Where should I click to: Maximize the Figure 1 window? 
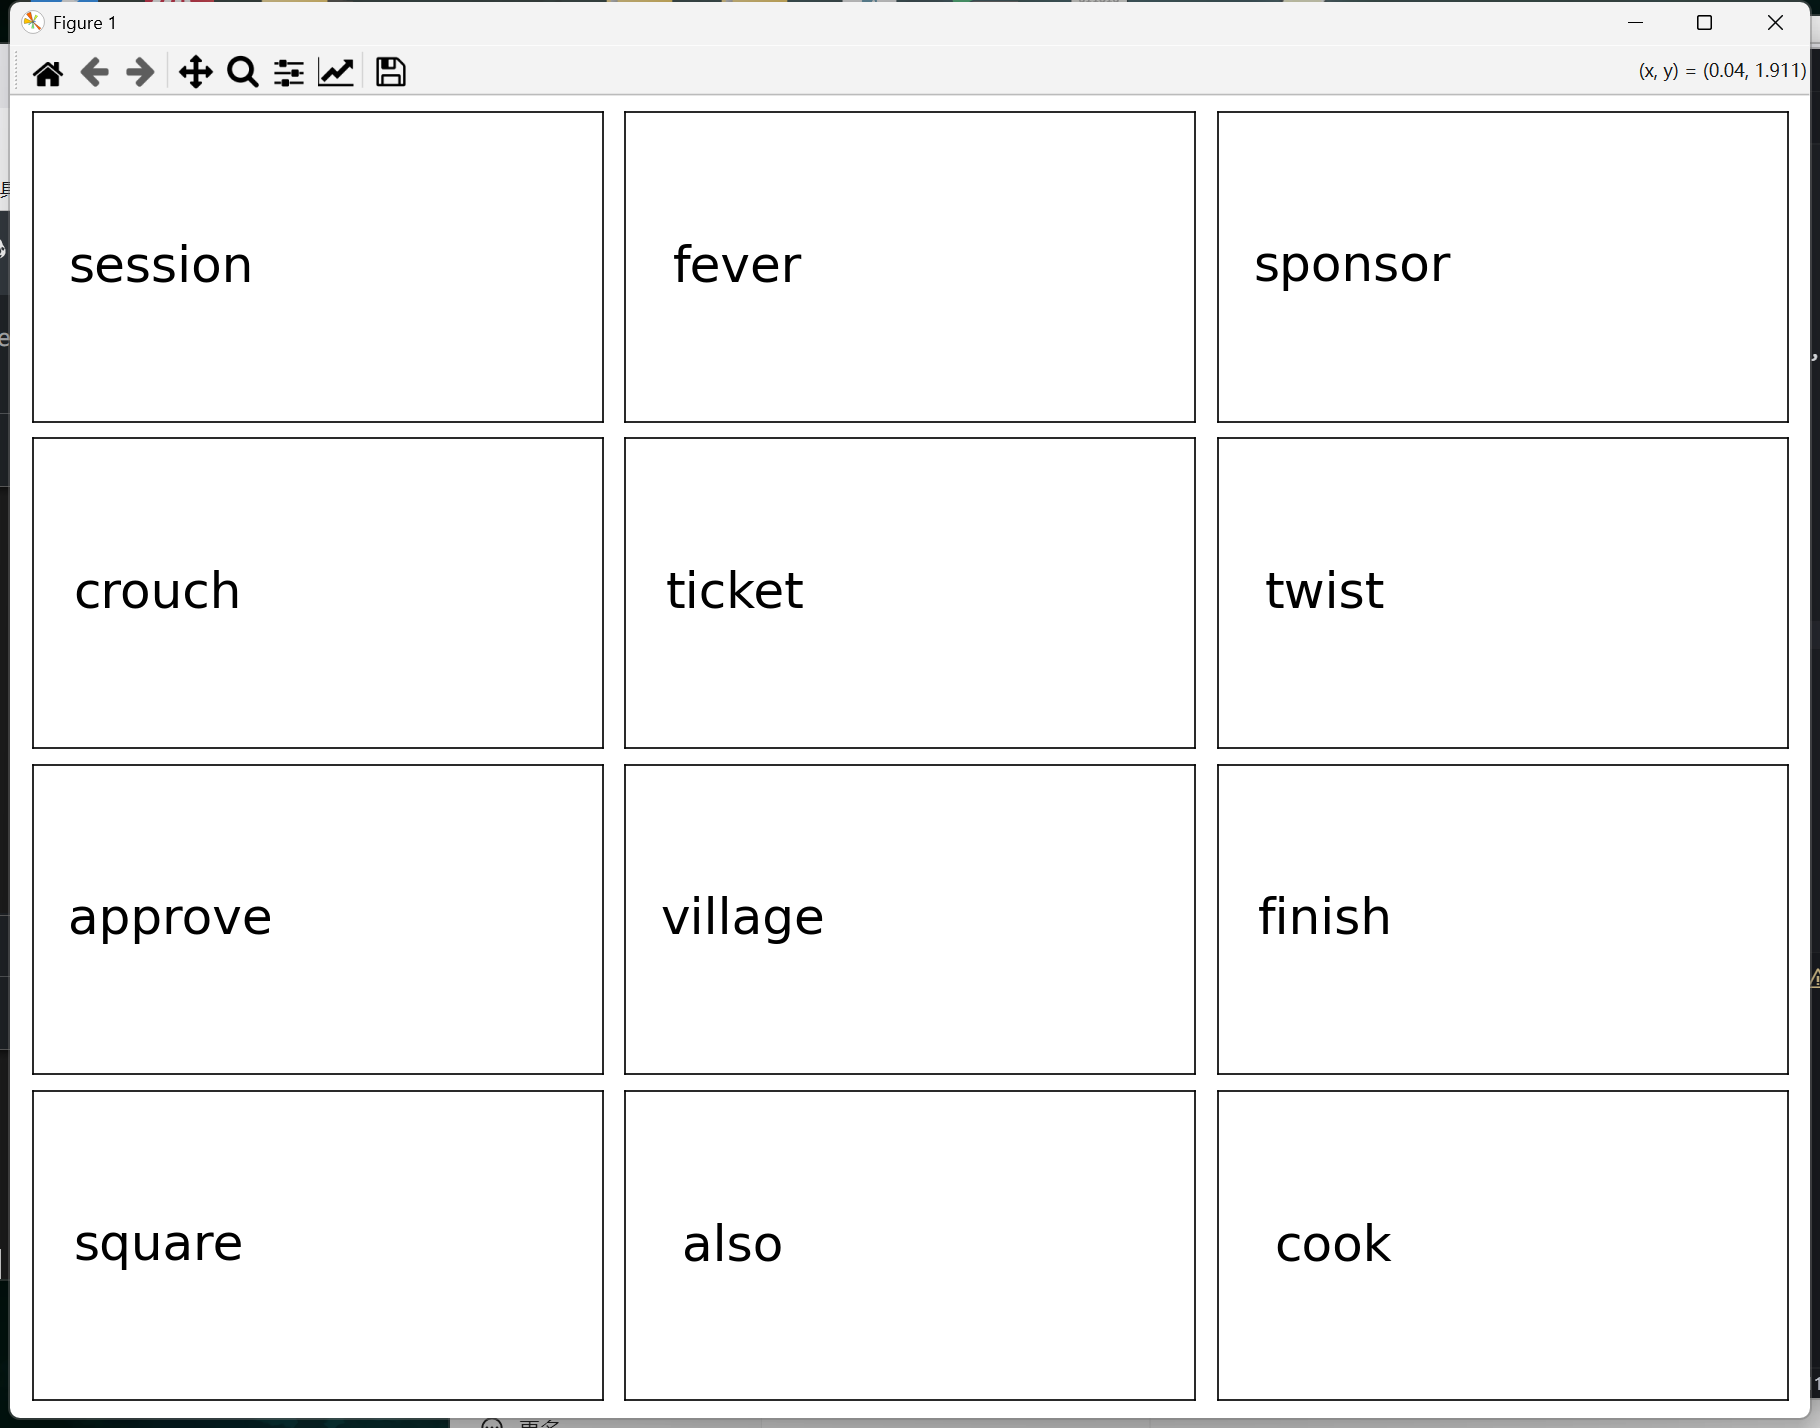click(1705, 23)
